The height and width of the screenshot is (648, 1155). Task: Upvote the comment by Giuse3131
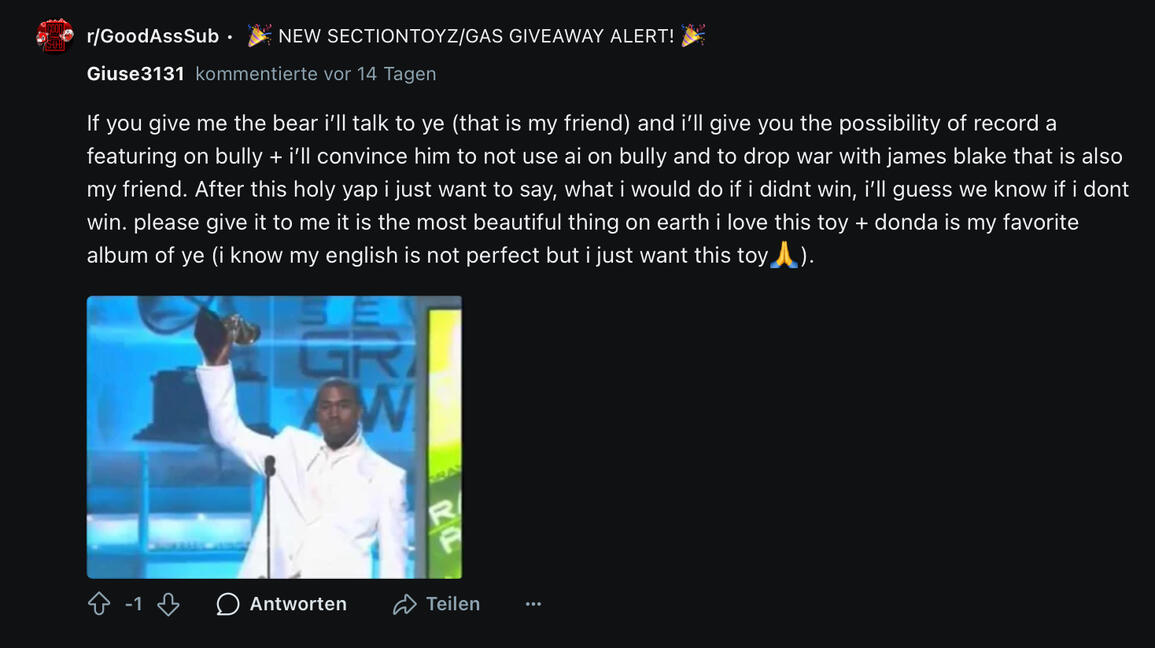tap(99, 604)
